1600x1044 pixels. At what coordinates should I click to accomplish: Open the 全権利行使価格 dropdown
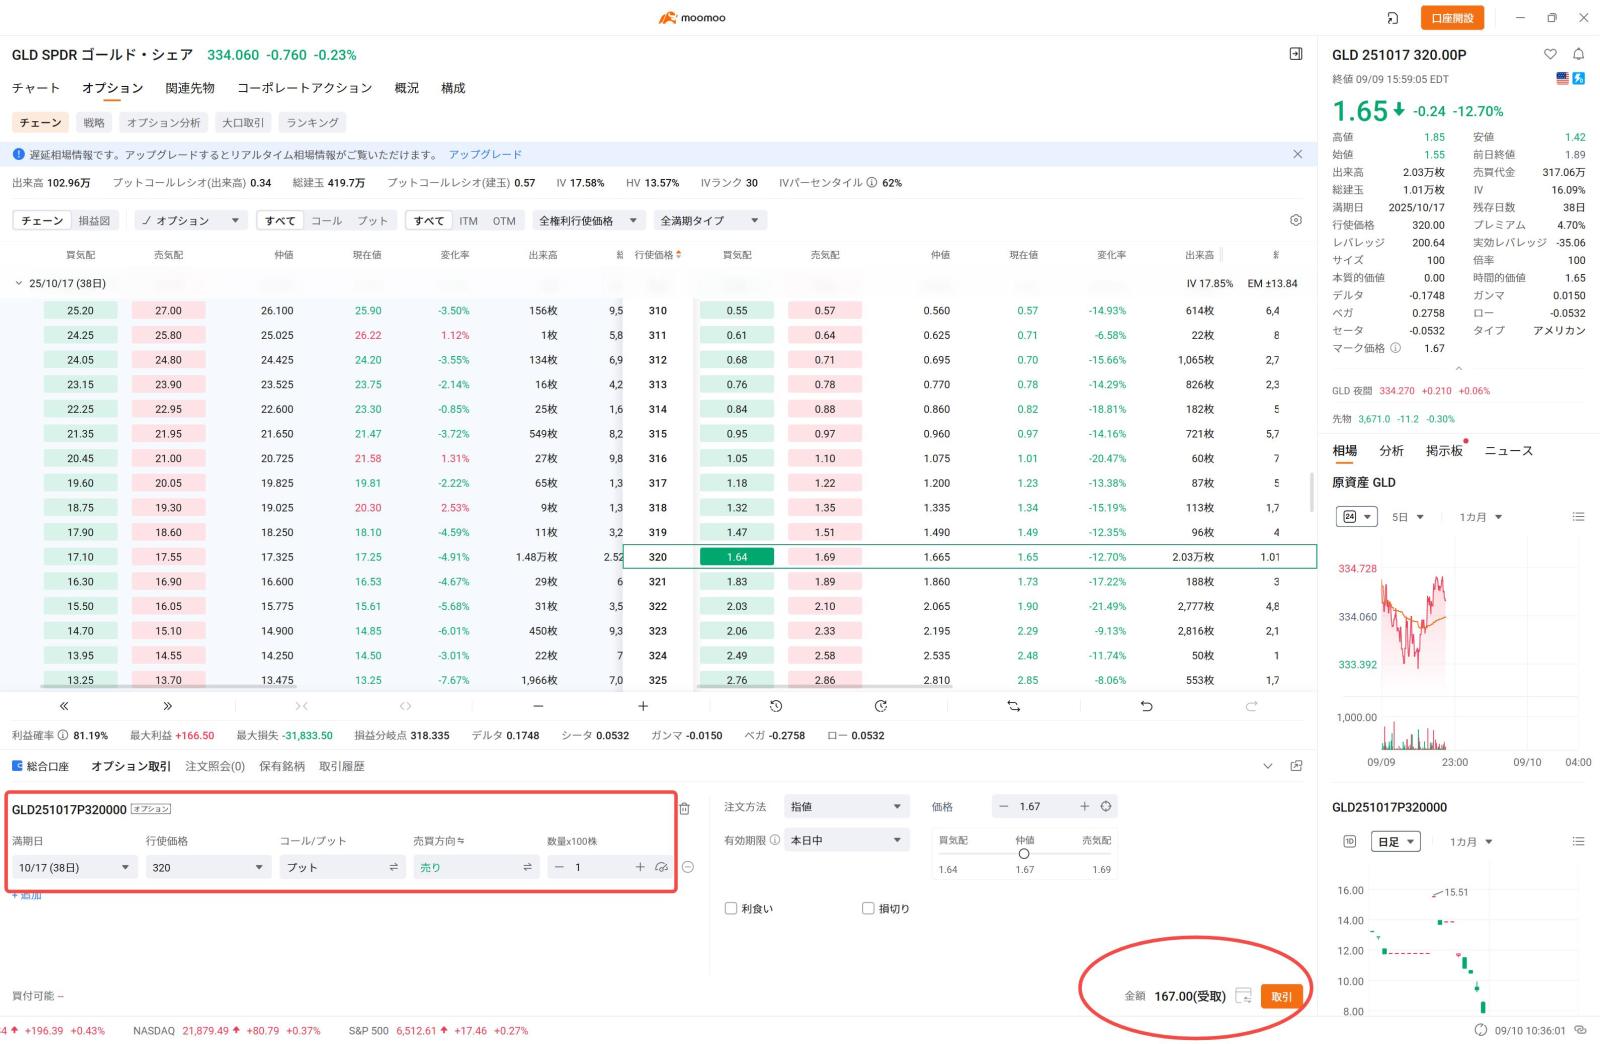[588, 220]
